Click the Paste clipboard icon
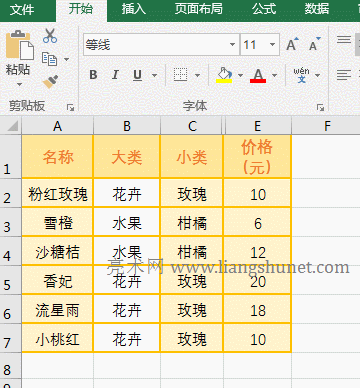 tap(20, 45)
